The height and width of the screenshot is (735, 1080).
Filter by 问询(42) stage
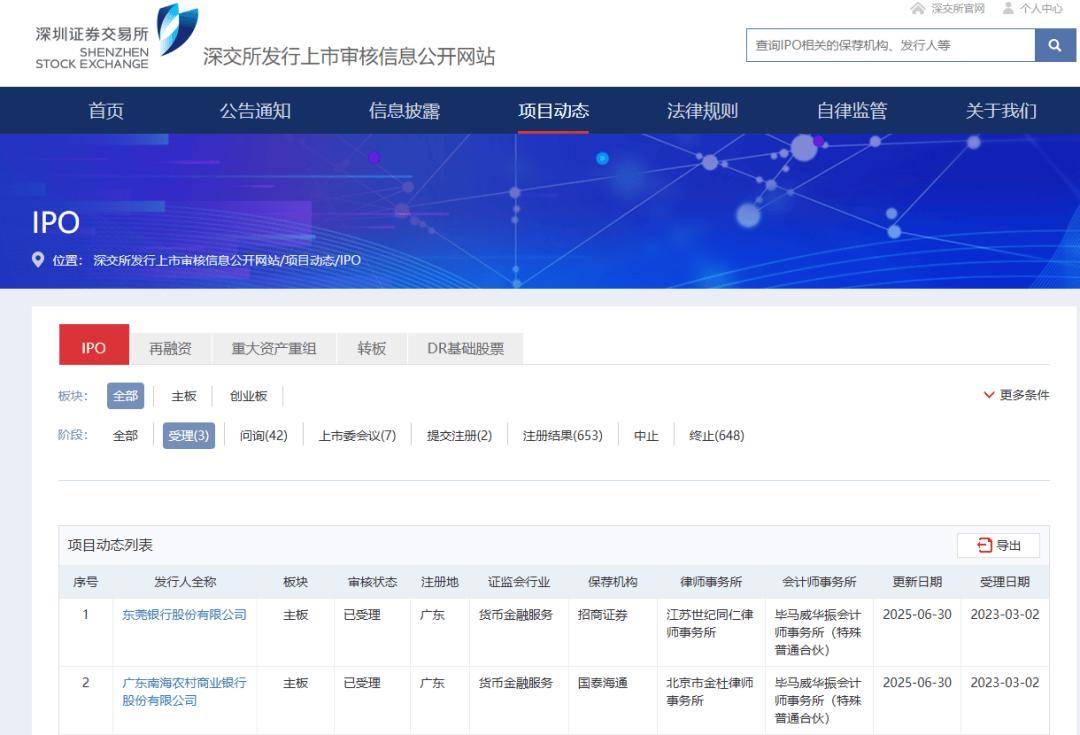click(x=263, y=436)
